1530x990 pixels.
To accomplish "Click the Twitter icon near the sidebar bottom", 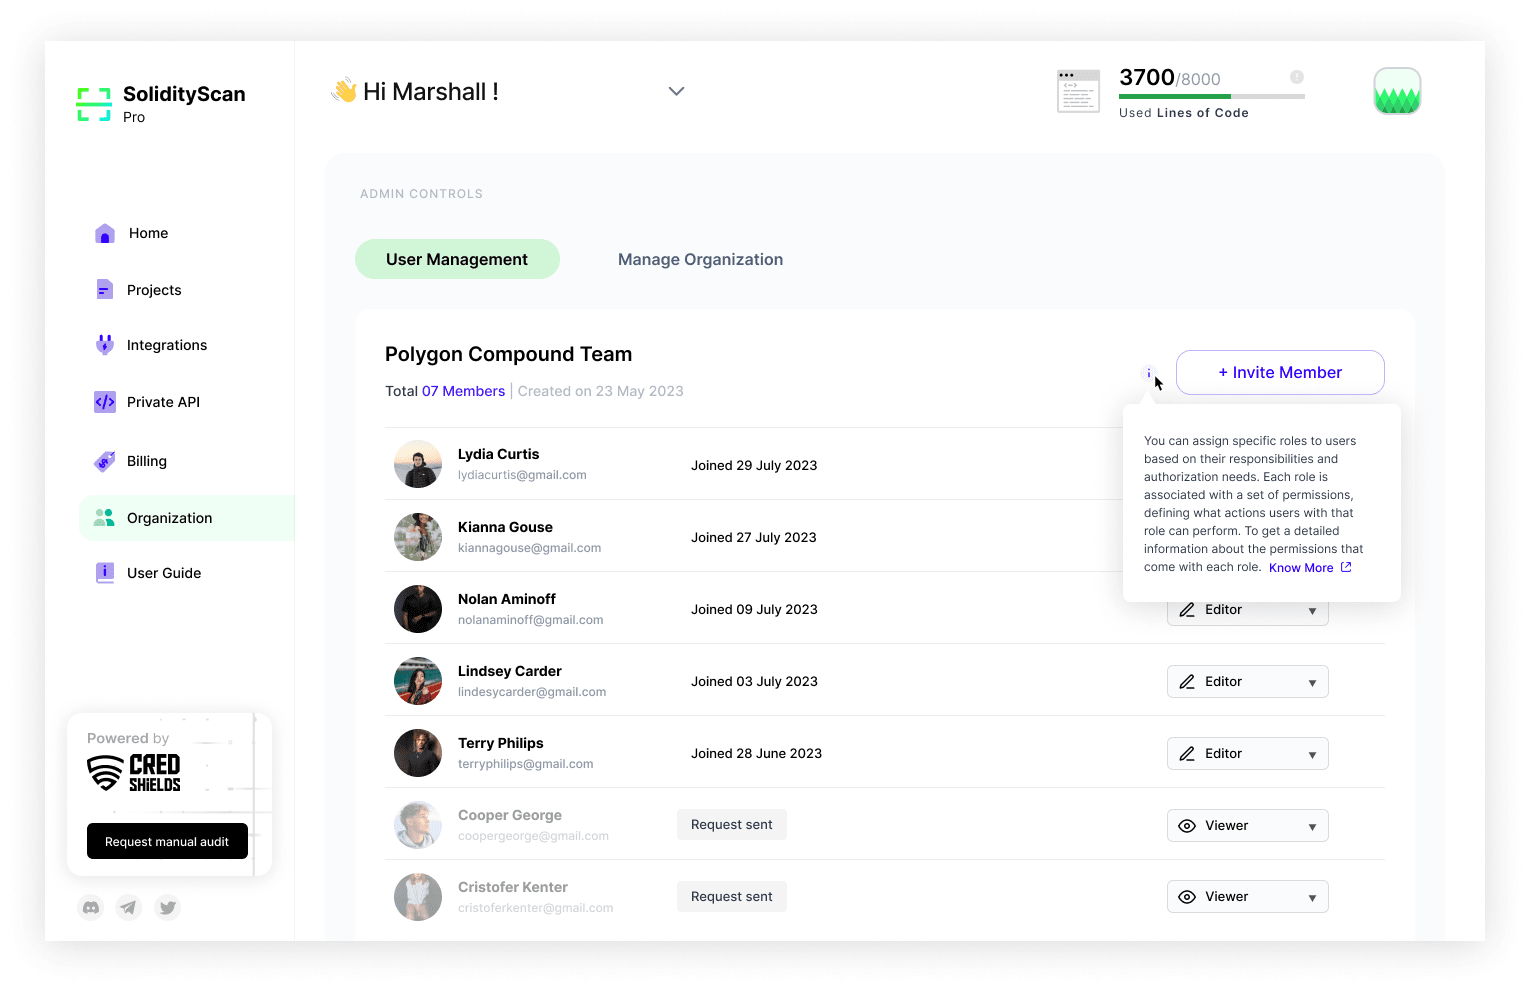I will tap(167, 908).
